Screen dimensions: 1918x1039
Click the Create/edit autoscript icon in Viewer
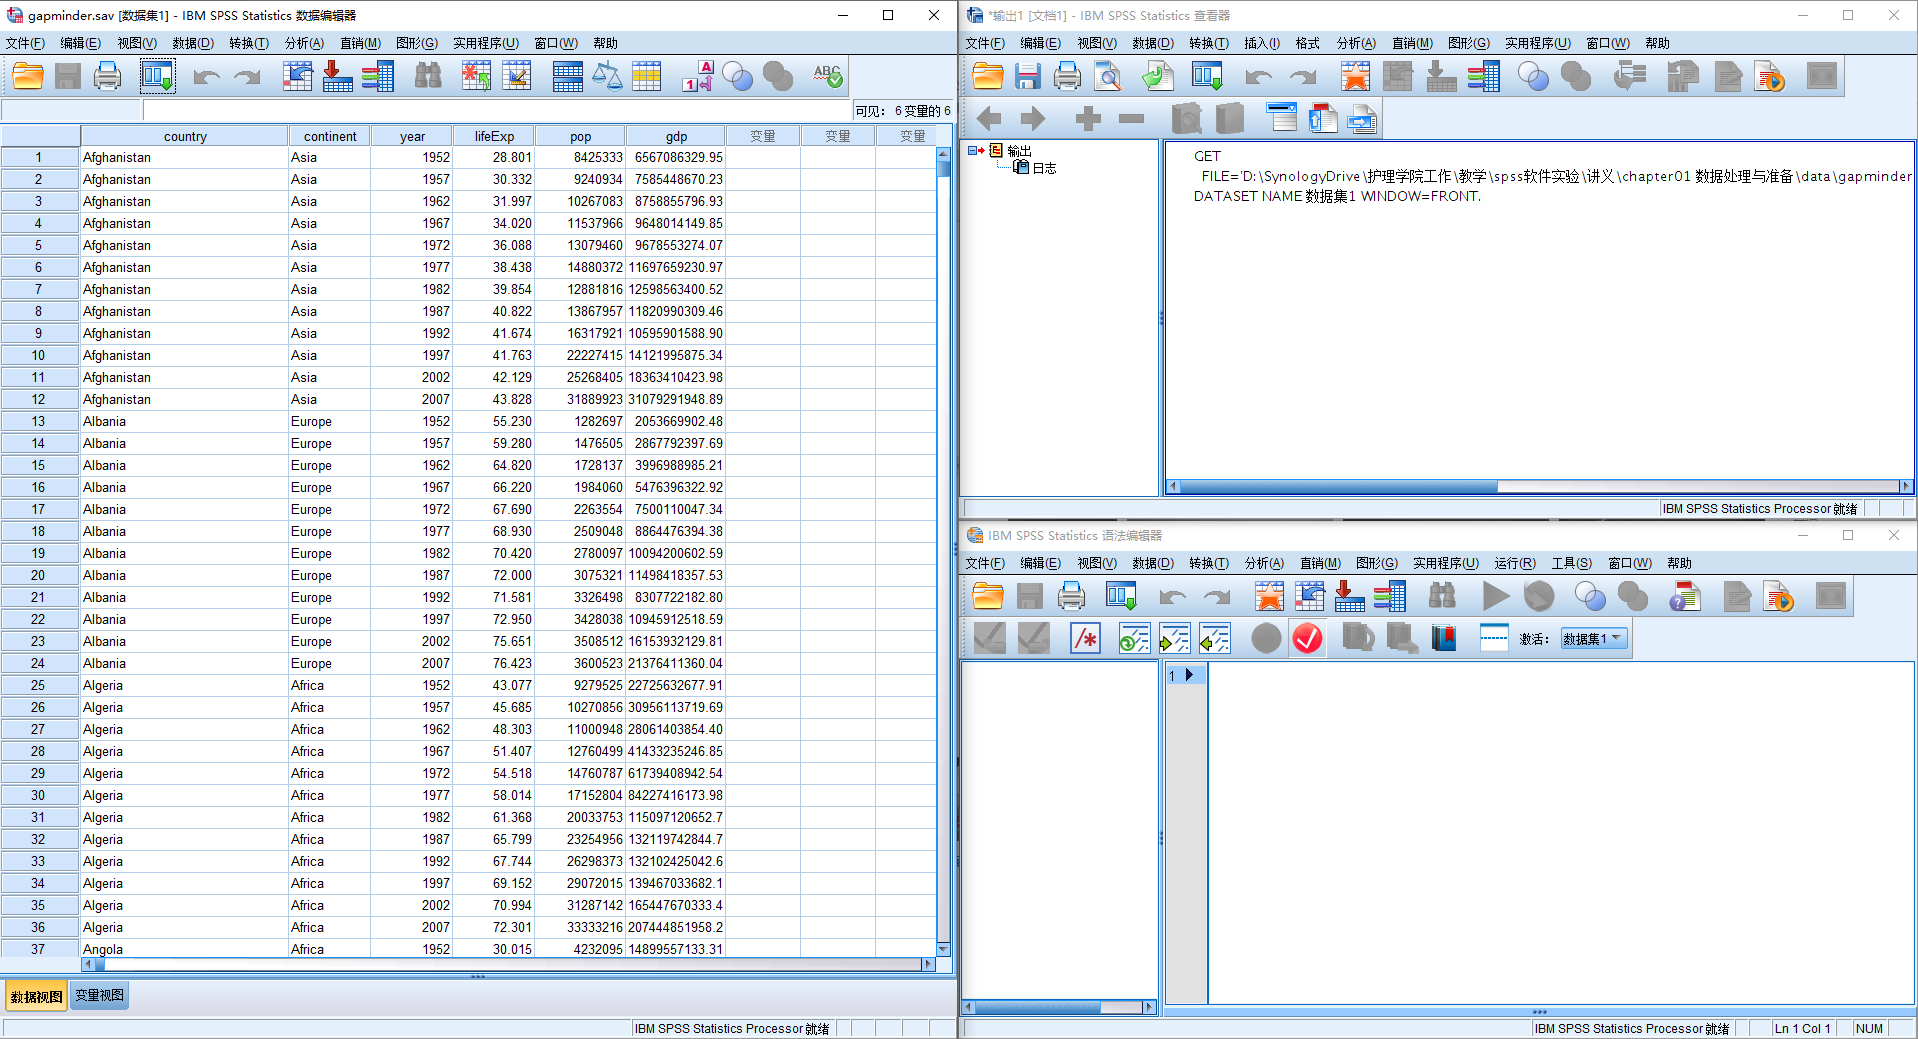[x=1727, y=76]
